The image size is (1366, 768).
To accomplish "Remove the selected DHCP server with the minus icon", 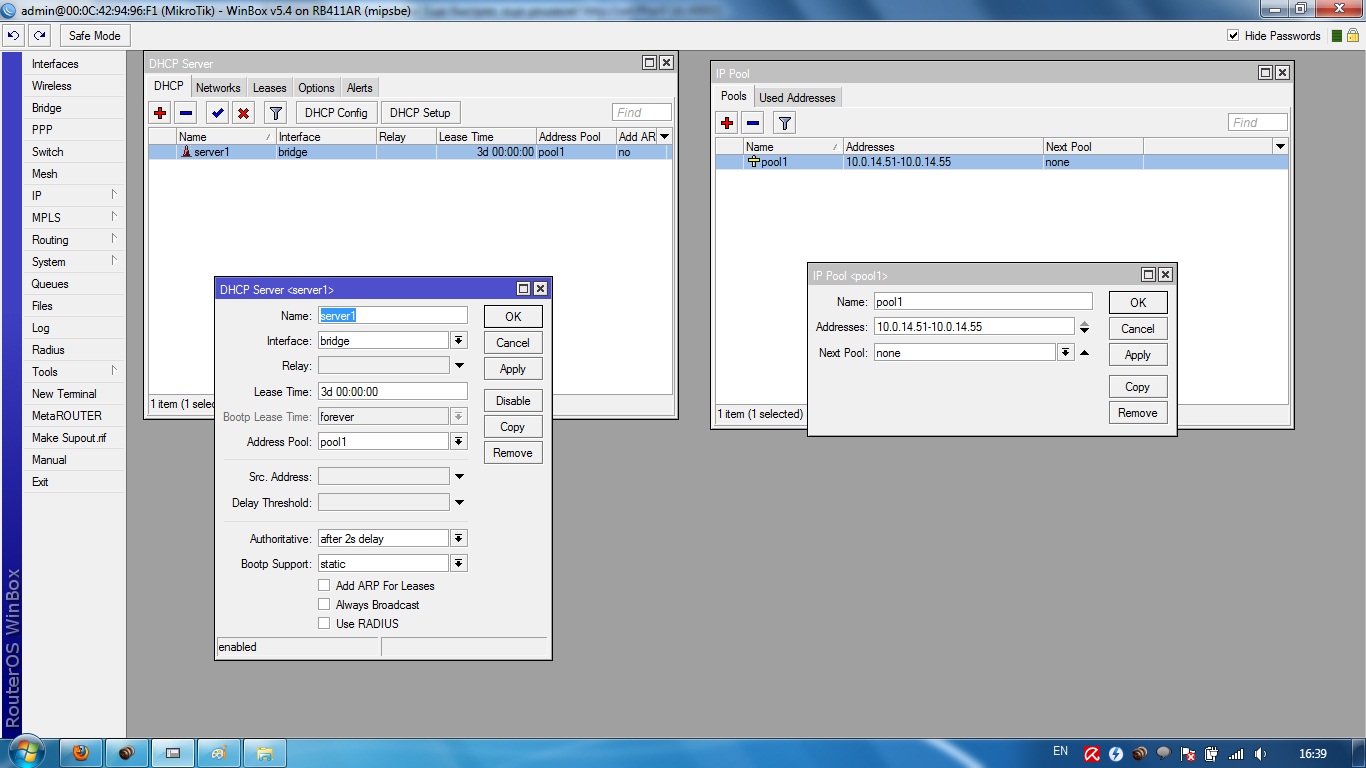I will point(186,113).
